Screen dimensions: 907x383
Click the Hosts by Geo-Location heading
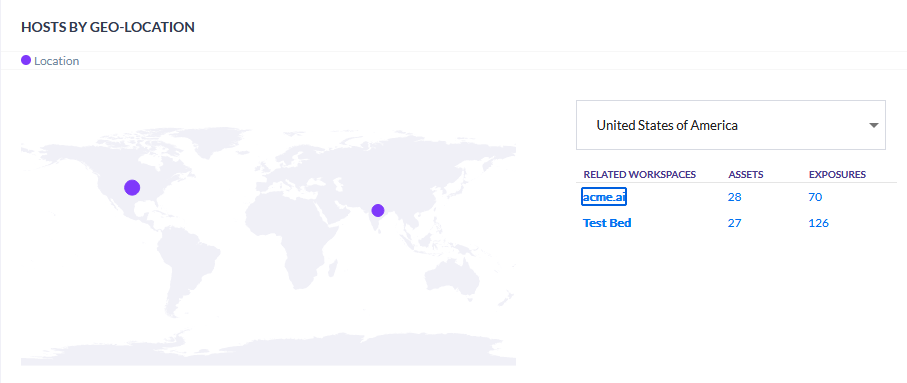108,27
